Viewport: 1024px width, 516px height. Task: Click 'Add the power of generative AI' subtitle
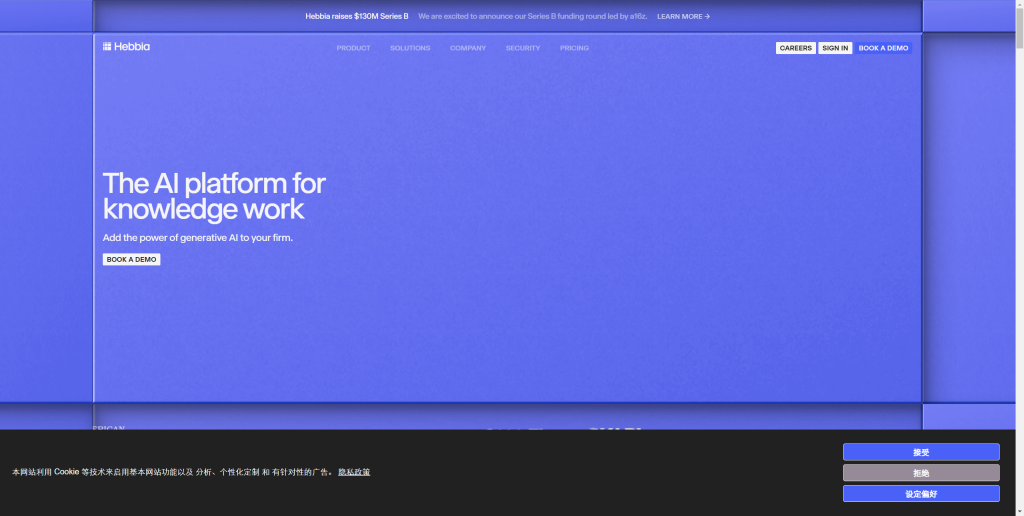pos(197,238)
